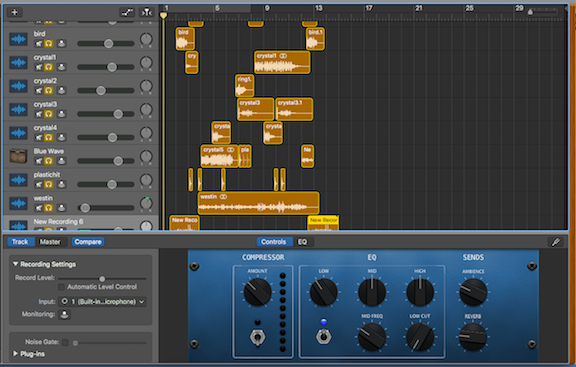The width and height of the screenshot is (576, 367).
Task: Switch to the Controls tab
Action: 274,242
